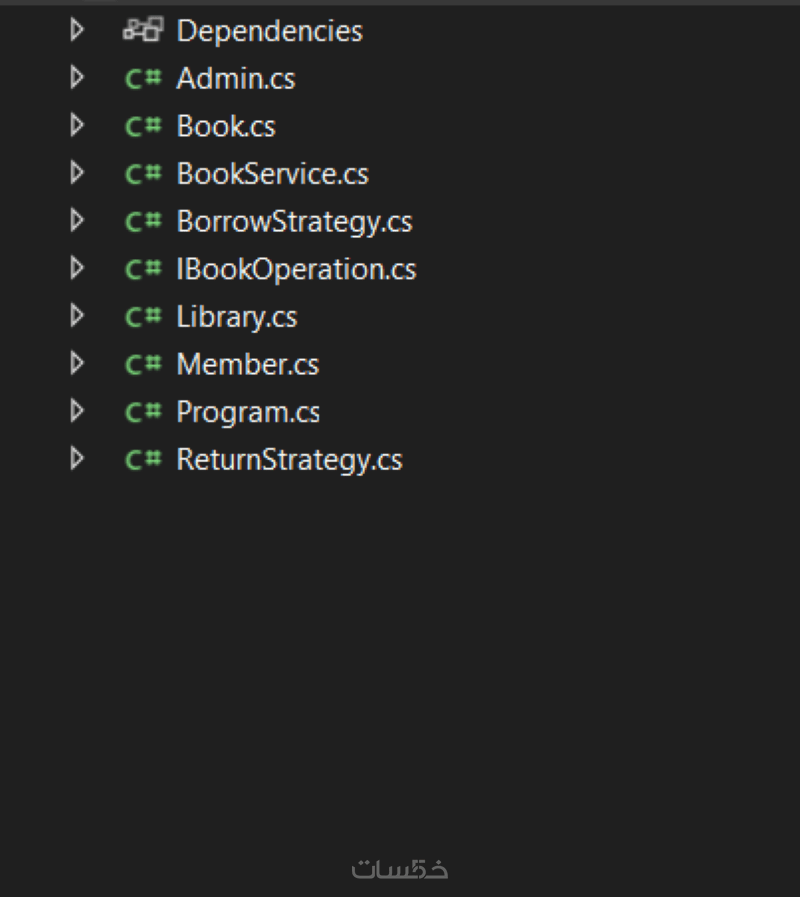Click the C# icon beside Admin.cs

tap(142, 79)
